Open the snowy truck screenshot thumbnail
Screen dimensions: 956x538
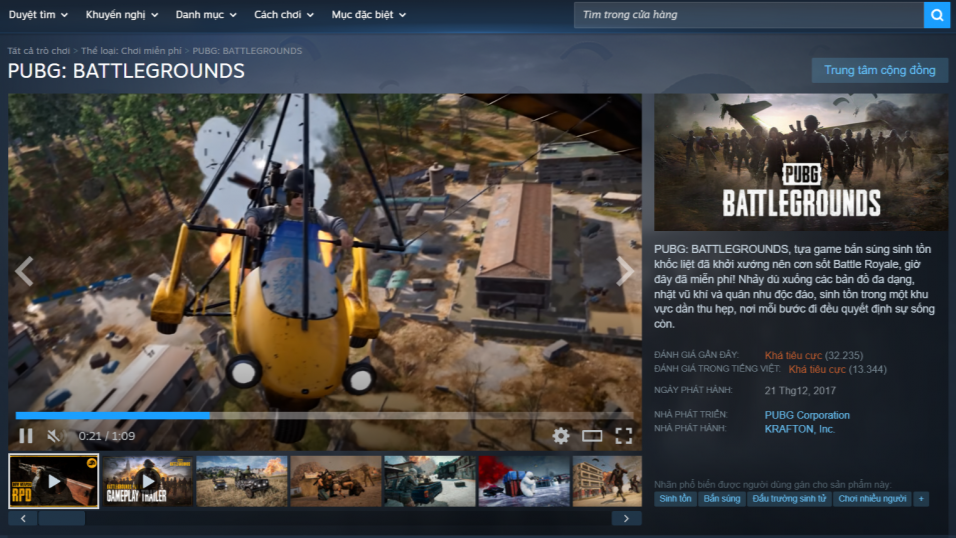tap(430, 481)
